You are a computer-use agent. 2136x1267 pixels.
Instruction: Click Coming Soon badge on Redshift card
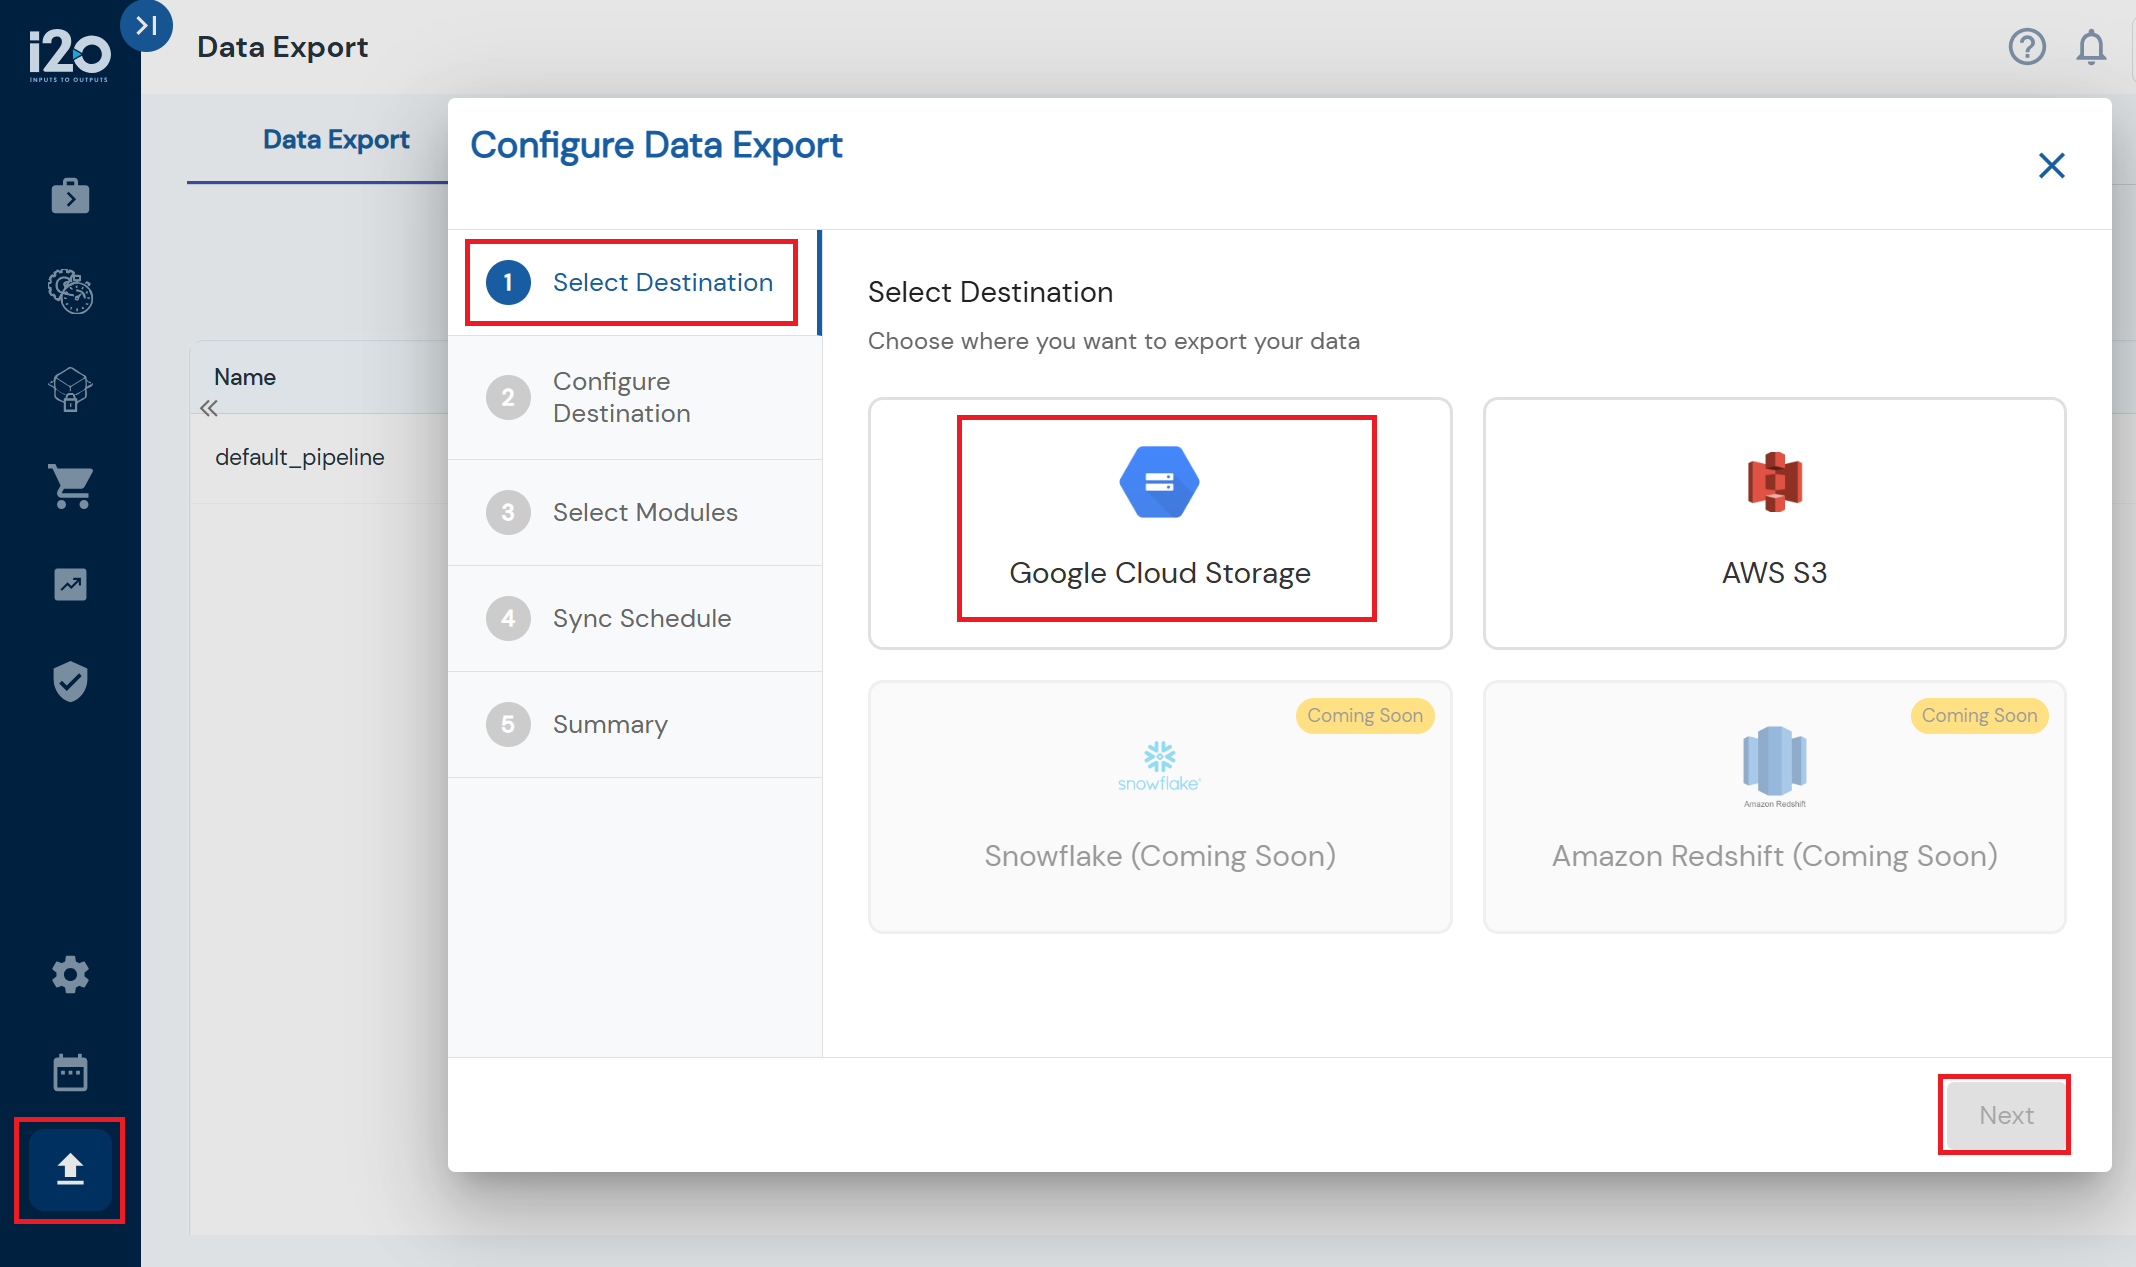pos(1979,716)
